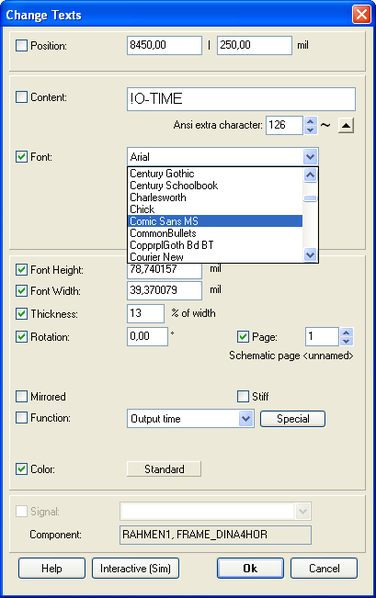
Task: Click the Font Width field 39,370079
Action: pos(164,291)
